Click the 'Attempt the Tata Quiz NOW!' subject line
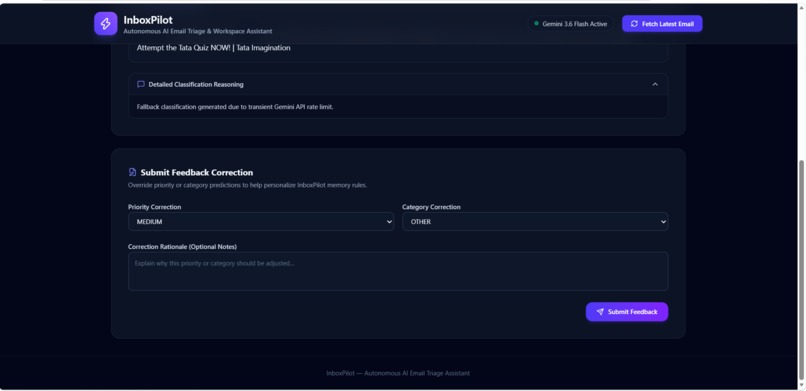 coord(213,48)
